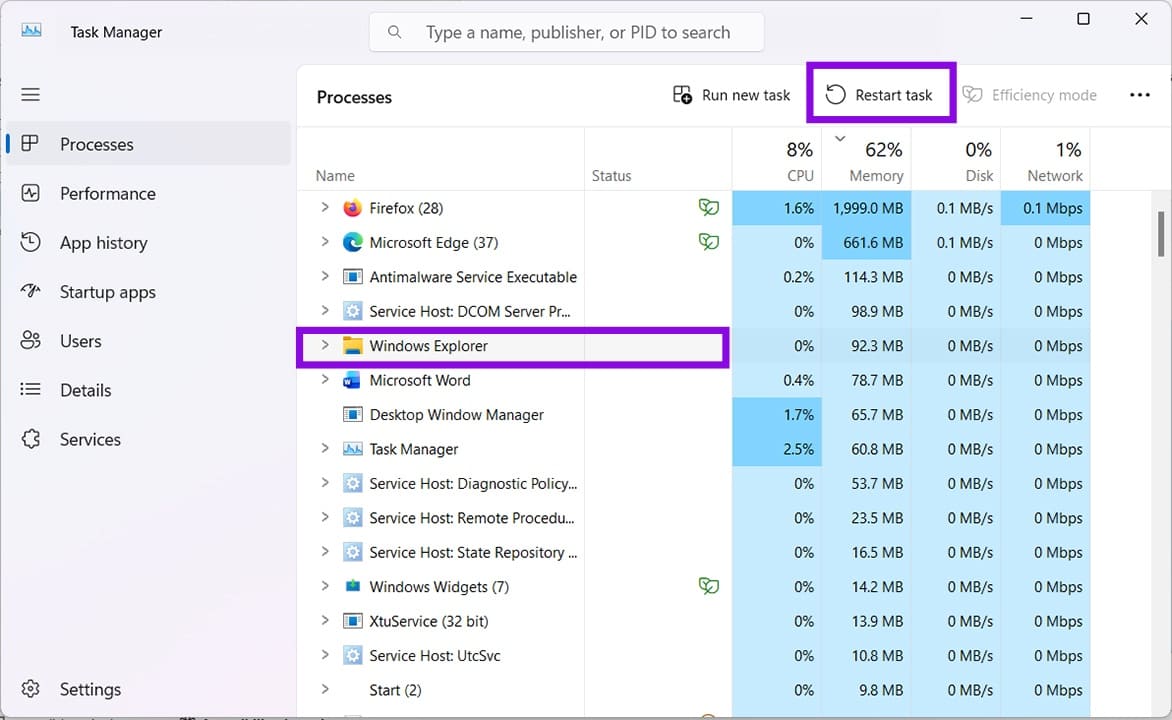Click the Windows Explorer folder icon

(352, 345)
